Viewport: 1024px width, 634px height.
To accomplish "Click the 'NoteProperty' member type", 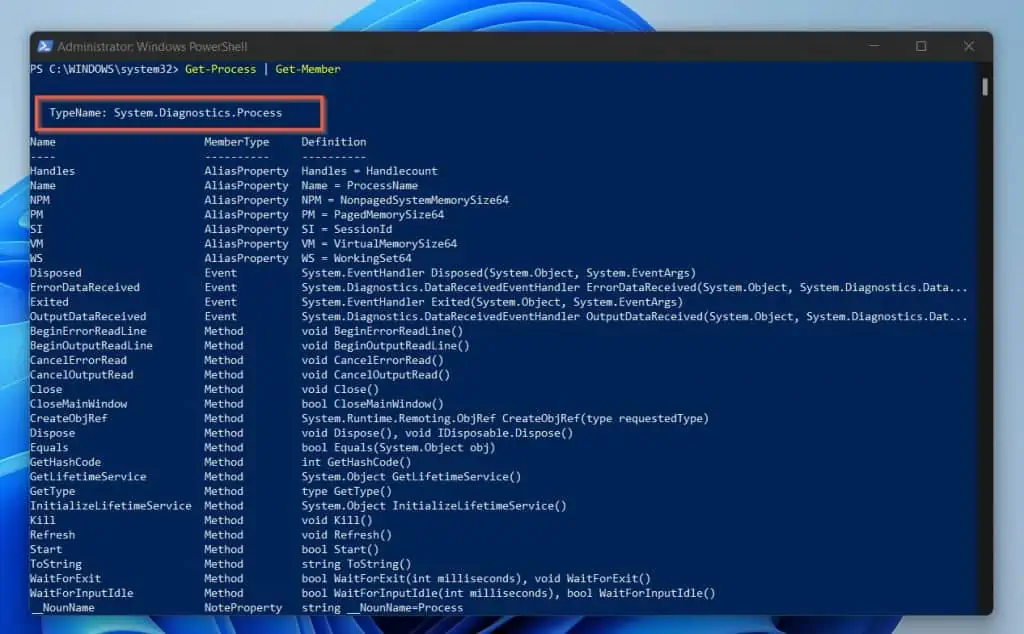I will click(x=243, y=608).
